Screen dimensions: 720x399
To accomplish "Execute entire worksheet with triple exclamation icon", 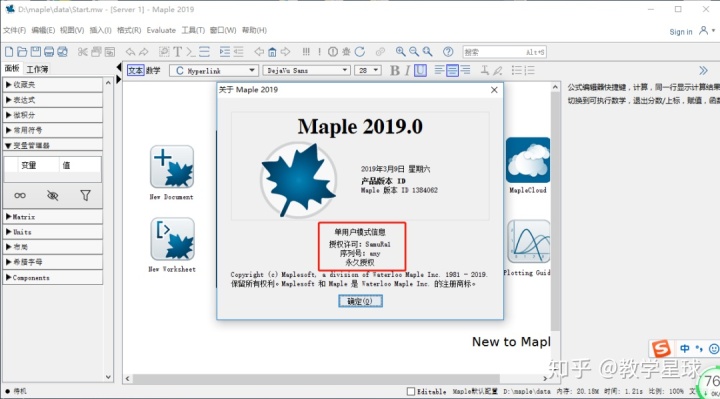I will coord(306,51).
